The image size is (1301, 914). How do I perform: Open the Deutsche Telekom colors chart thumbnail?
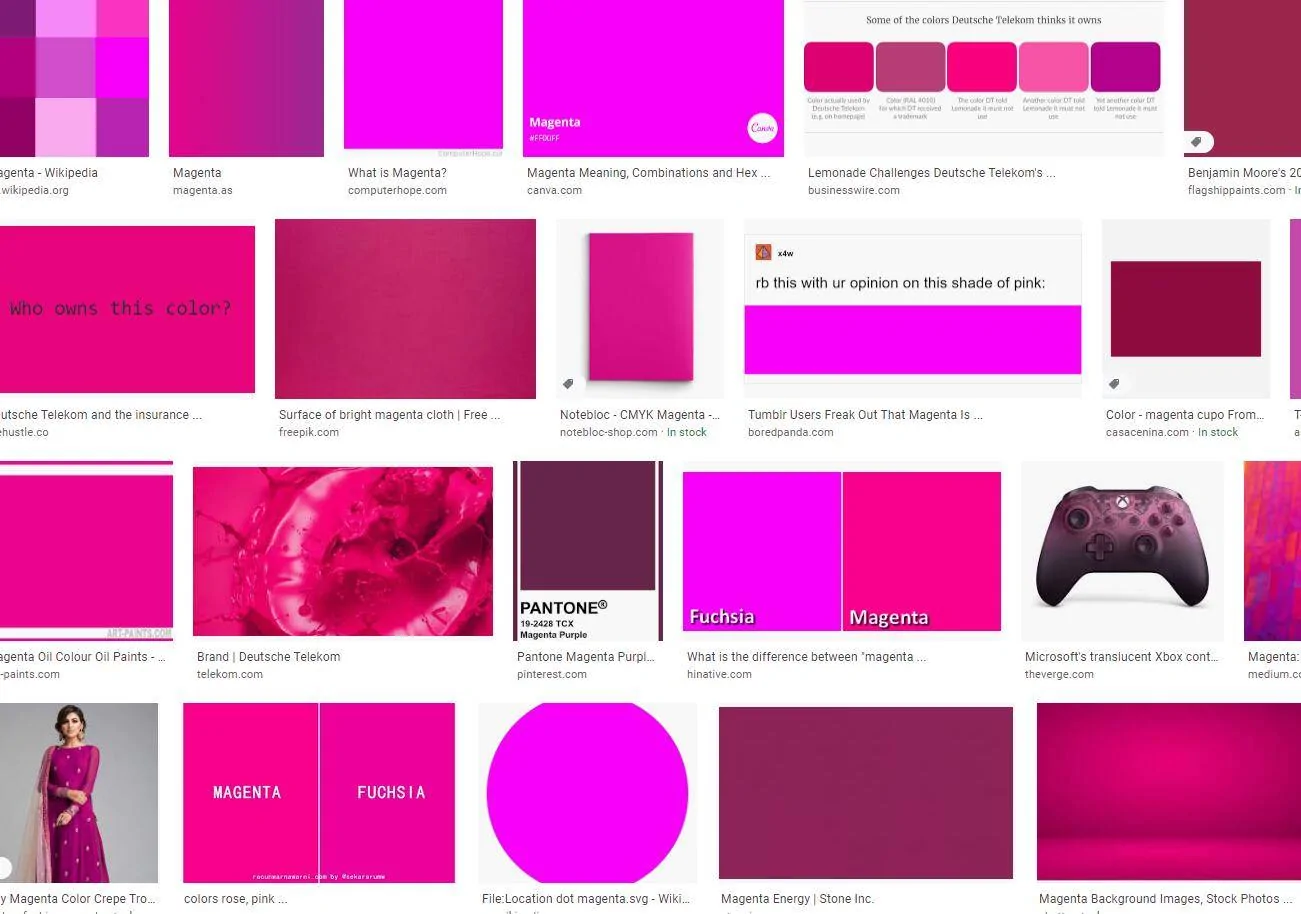(984, 78)
